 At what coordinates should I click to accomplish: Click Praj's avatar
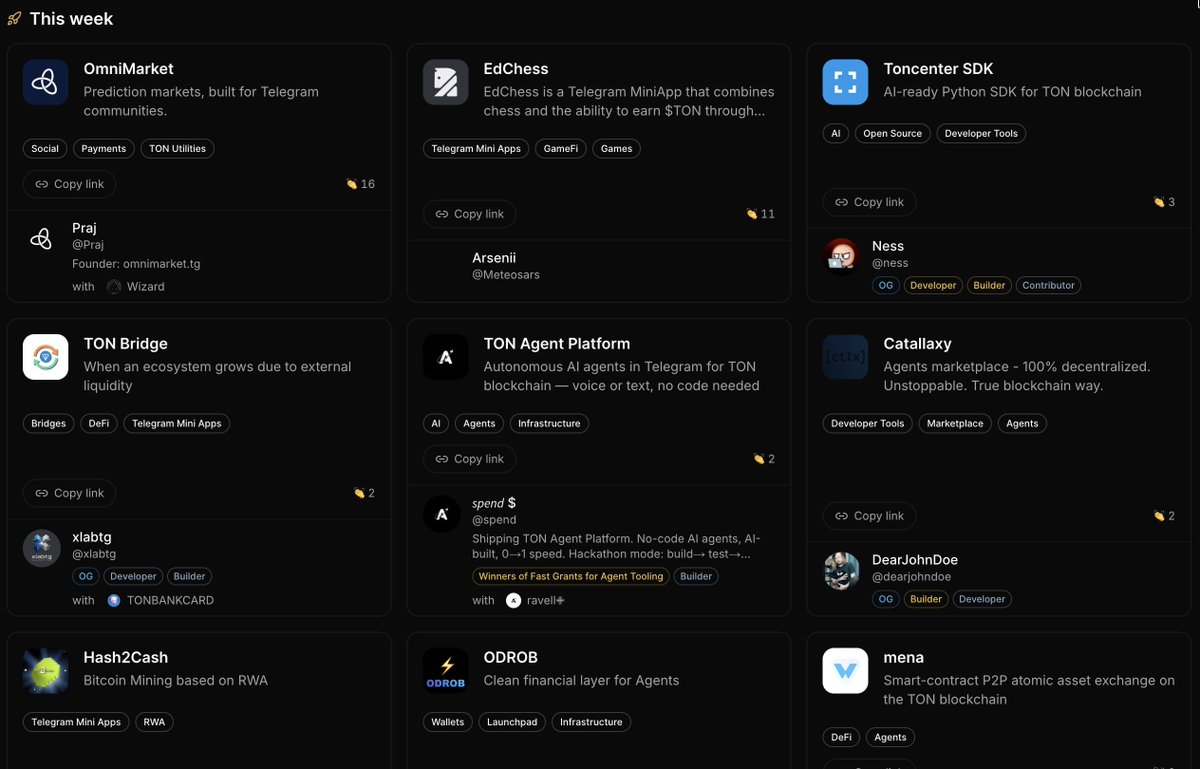42,239
